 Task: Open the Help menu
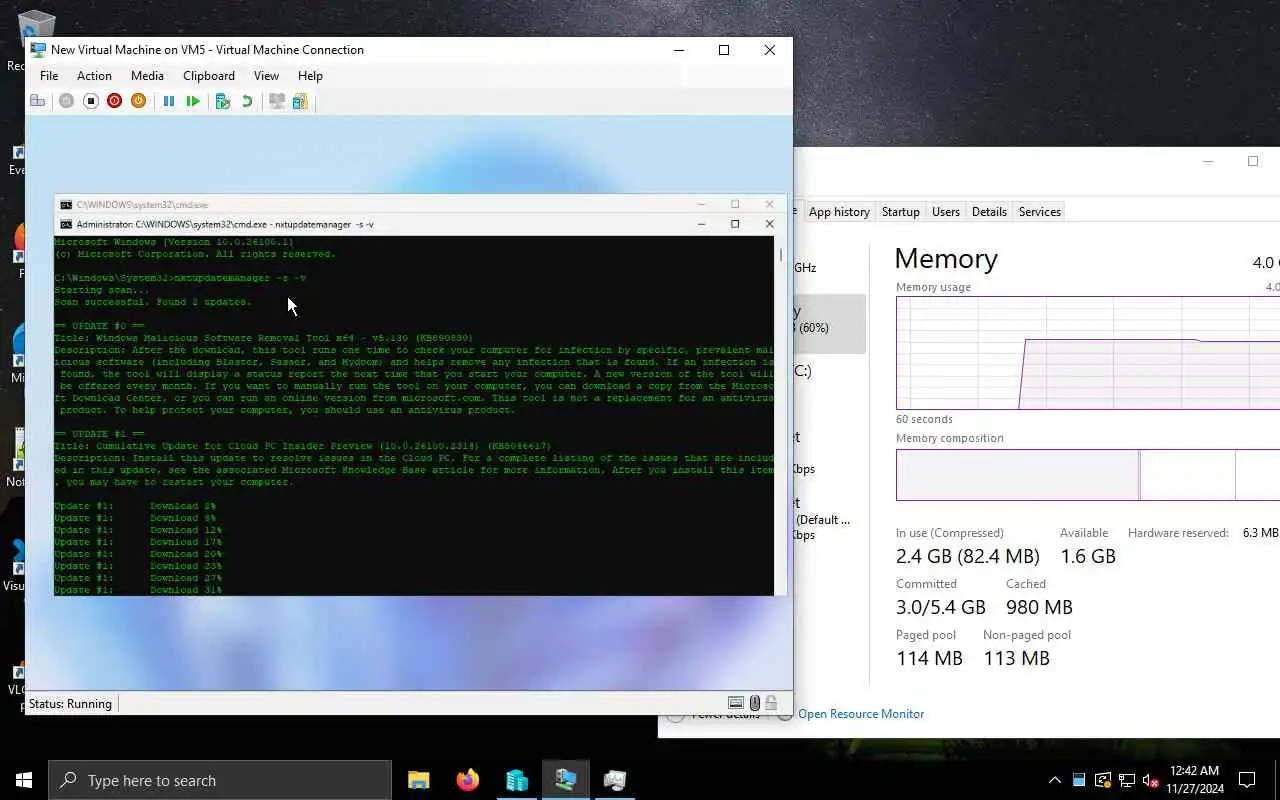[x=310, y=76]
